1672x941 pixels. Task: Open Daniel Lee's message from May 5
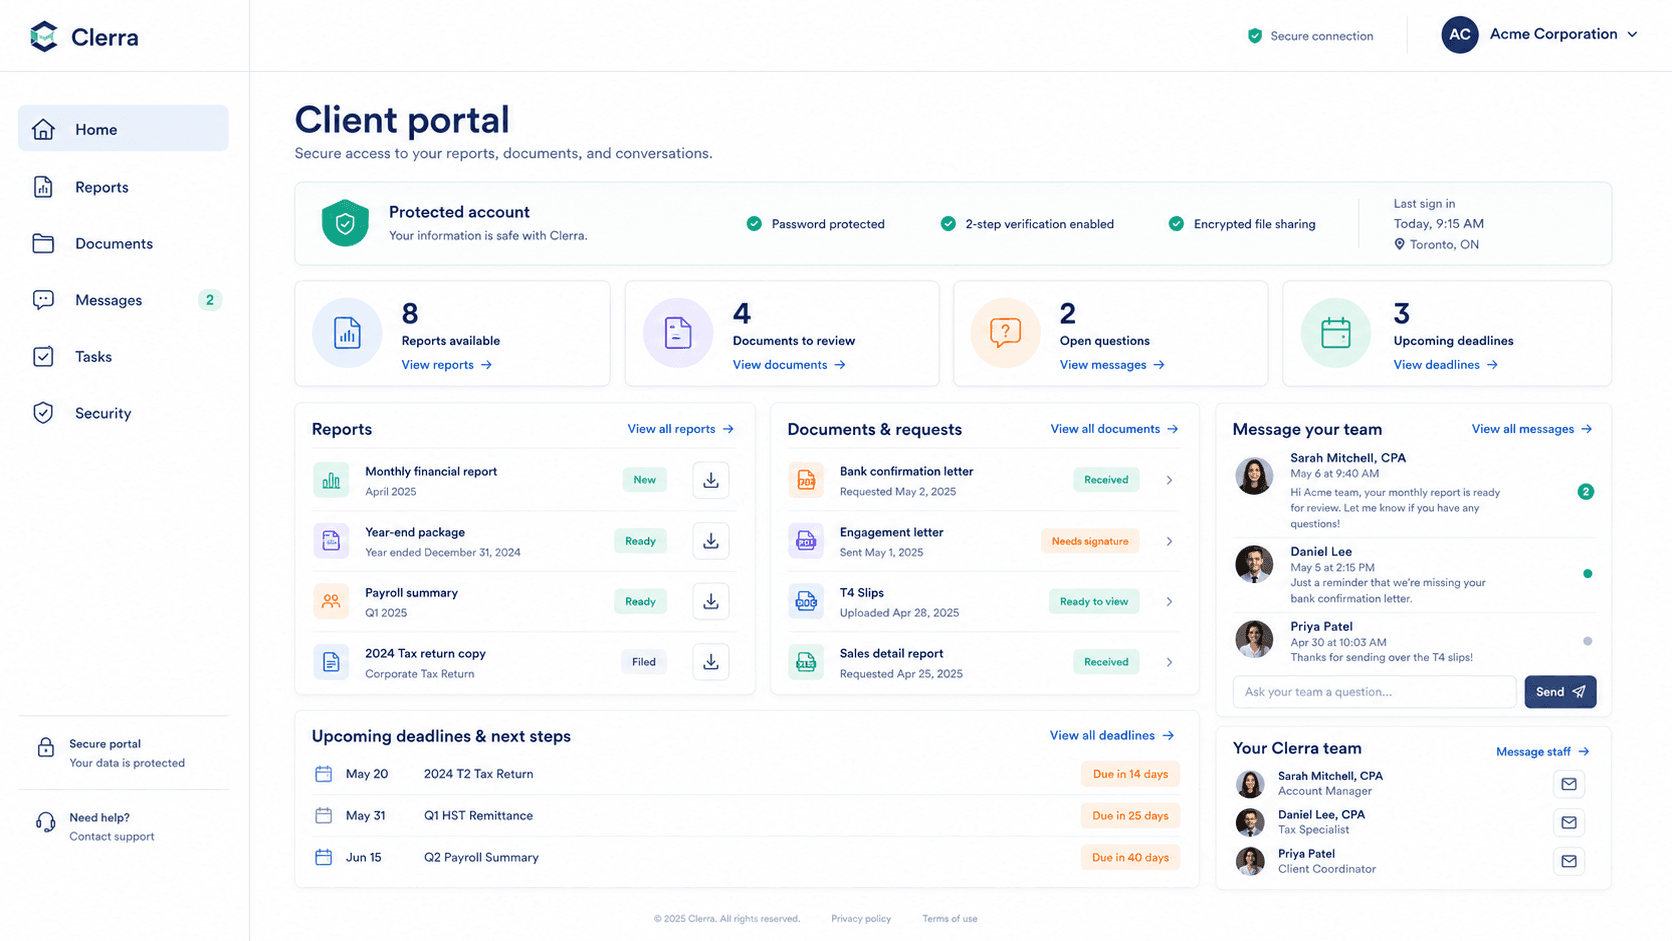(1414, 575)
